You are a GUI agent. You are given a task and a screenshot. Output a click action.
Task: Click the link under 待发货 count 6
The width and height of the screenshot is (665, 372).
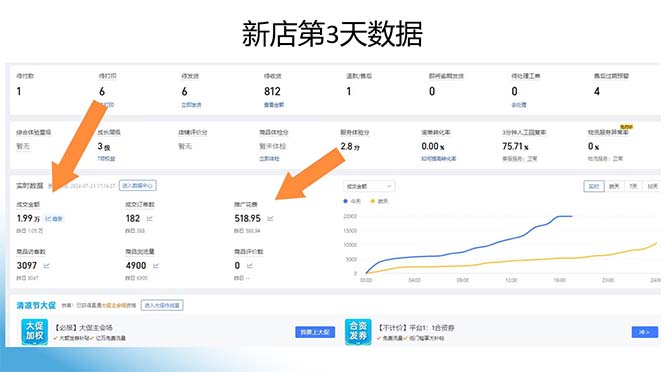pyautogui.click(x=191, y=105)
